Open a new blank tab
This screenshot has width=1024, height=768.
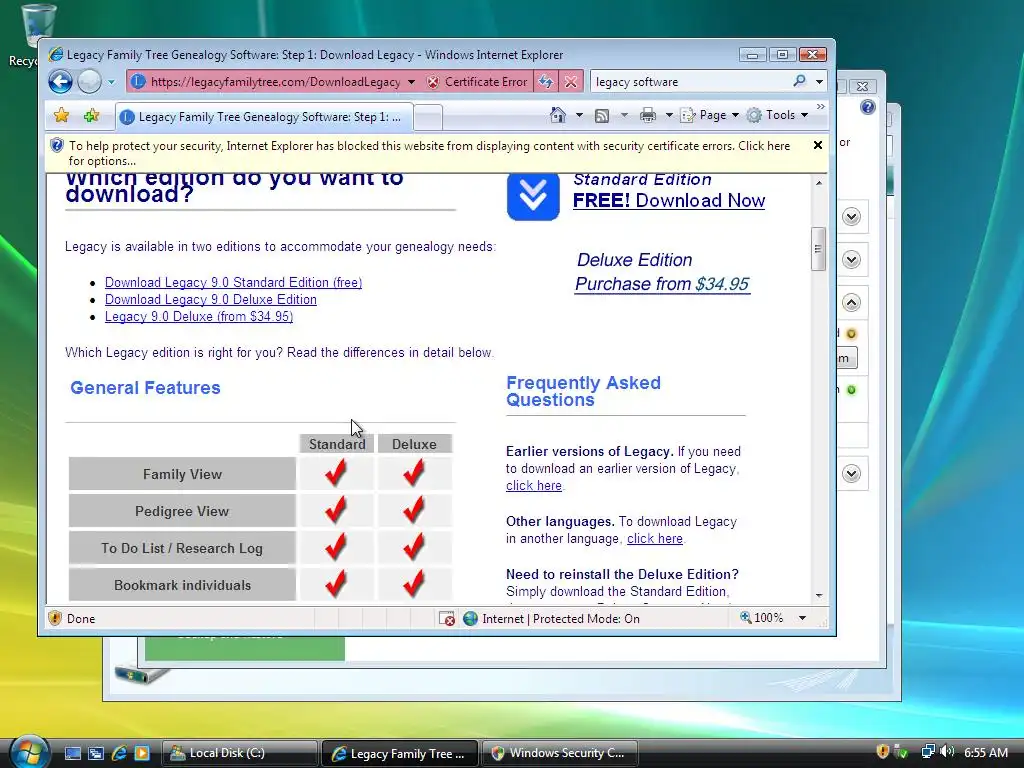[428, 118]
